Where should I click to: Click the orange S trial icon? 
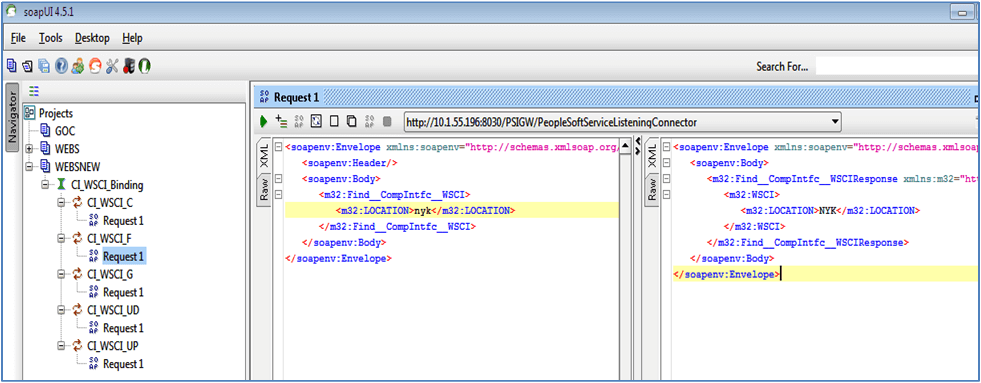(94, 66)
